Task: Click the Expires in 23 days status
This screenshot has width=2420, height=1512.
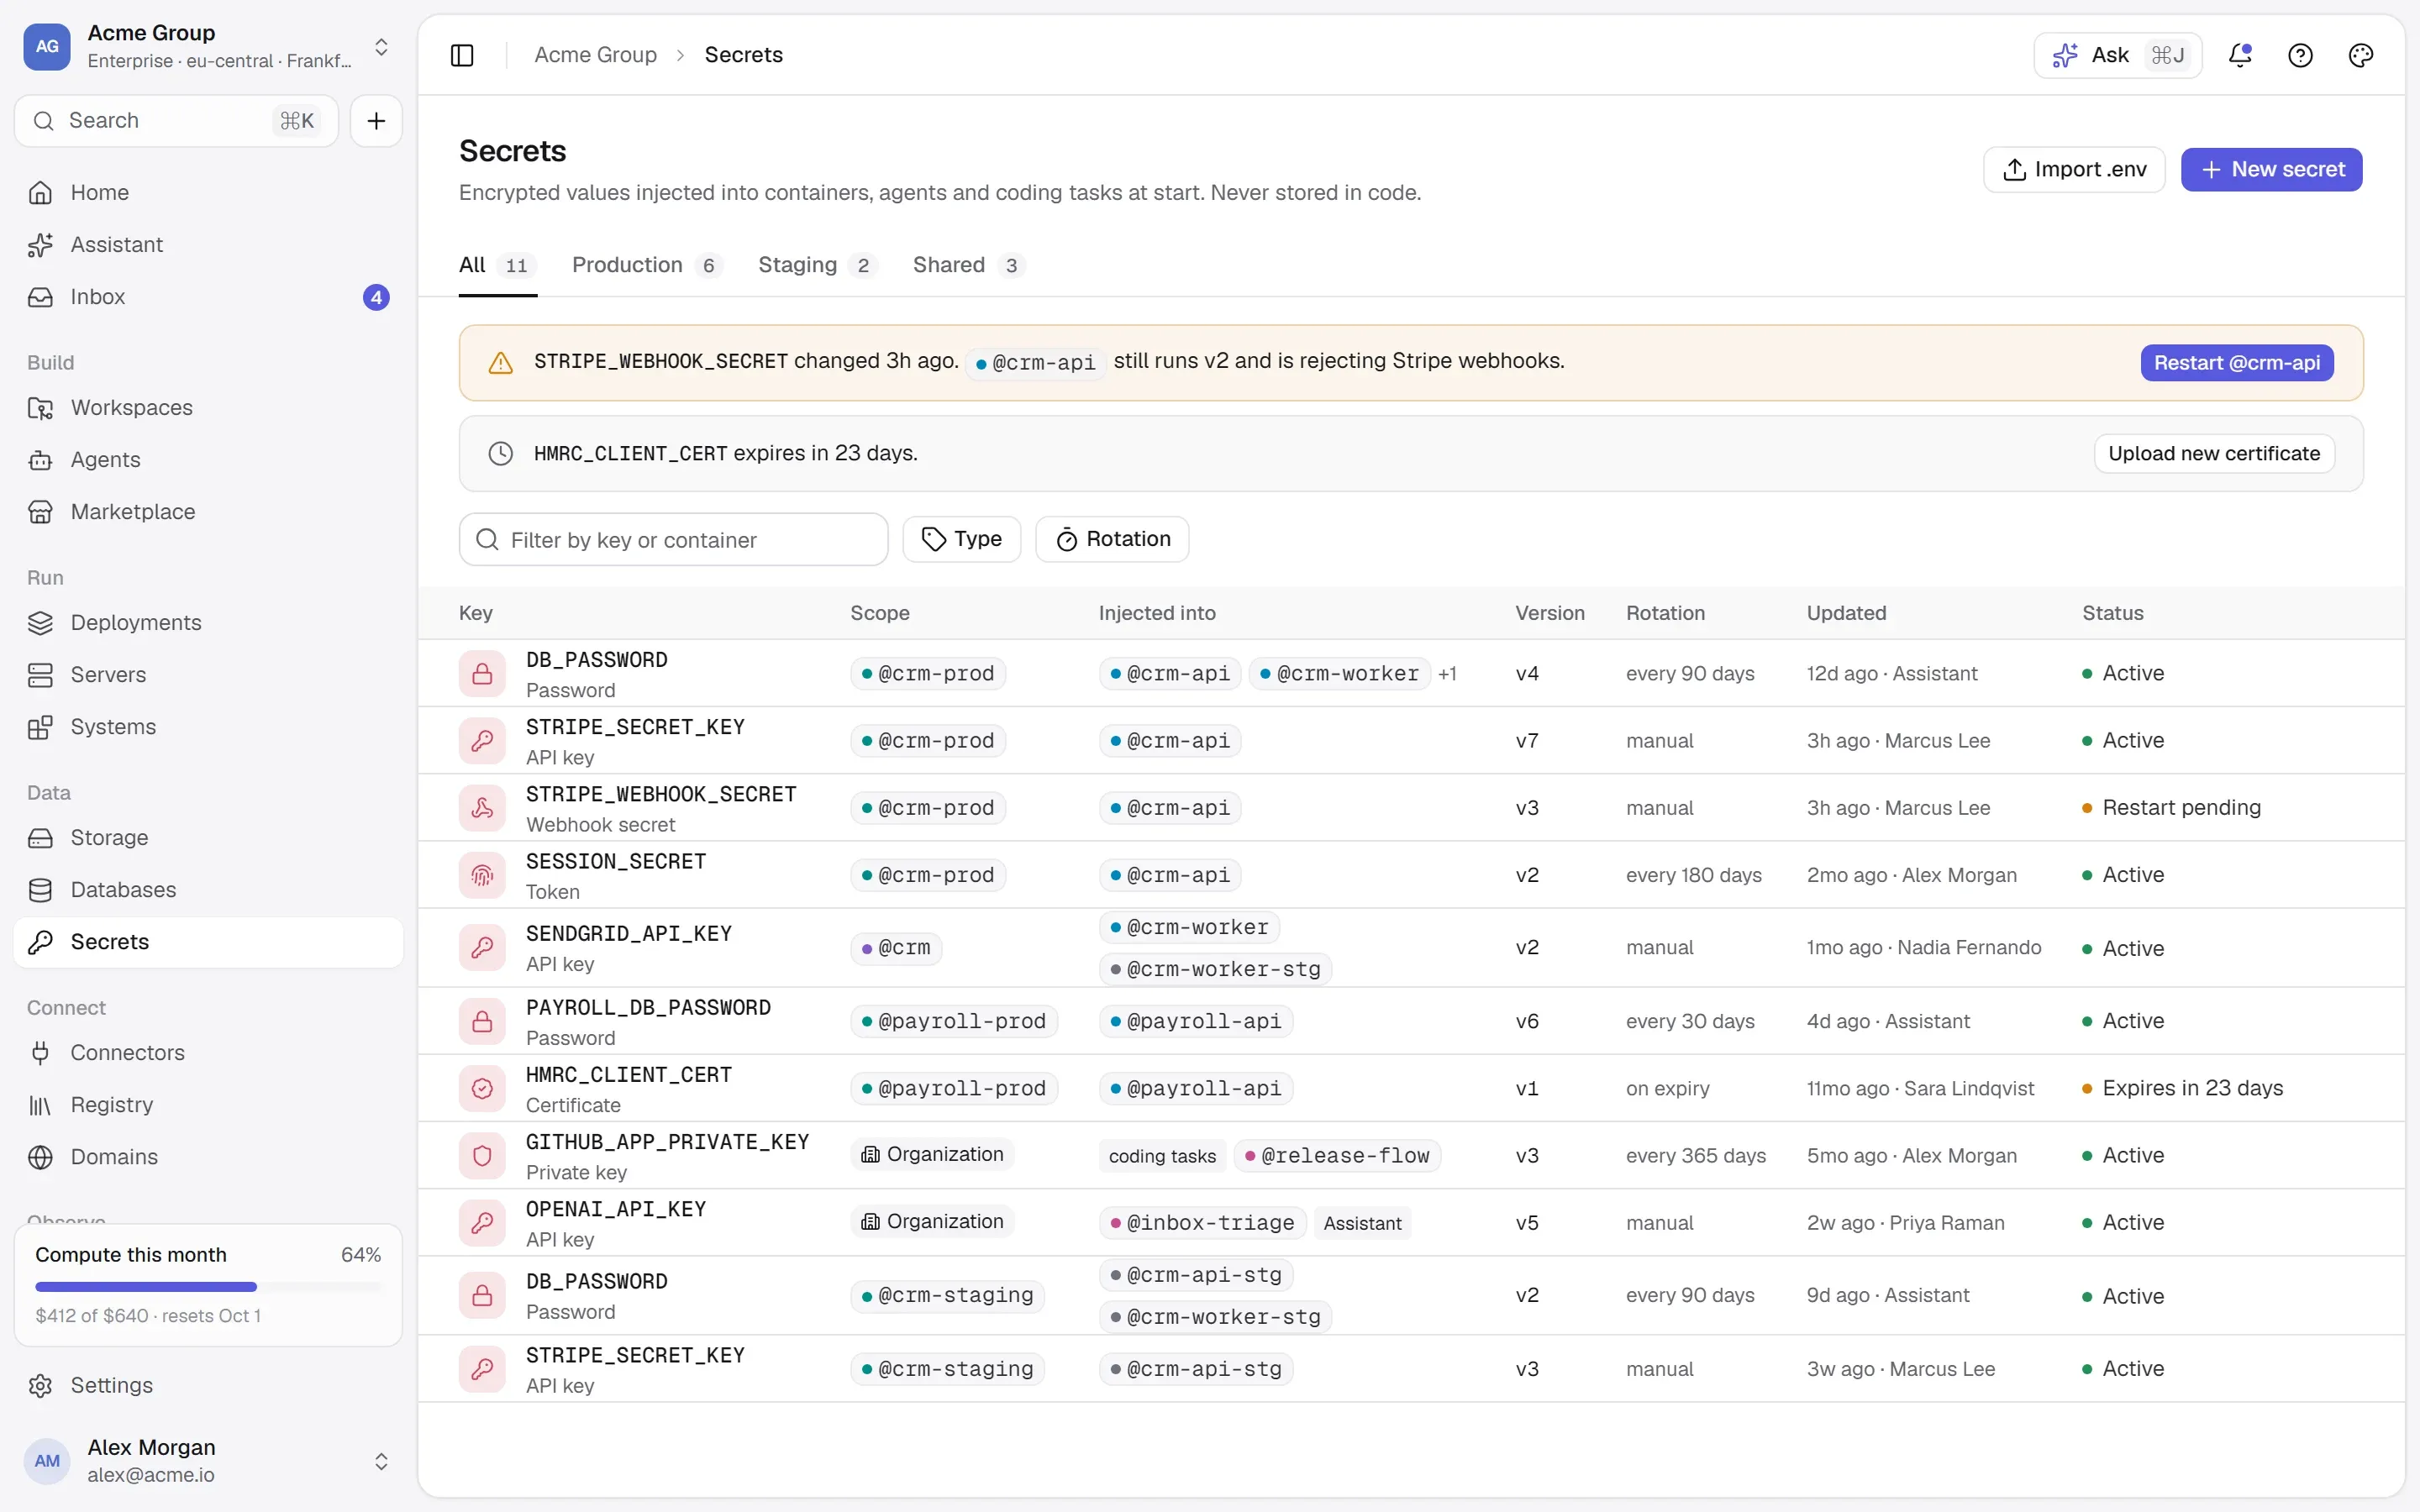Action: 2182,1088
